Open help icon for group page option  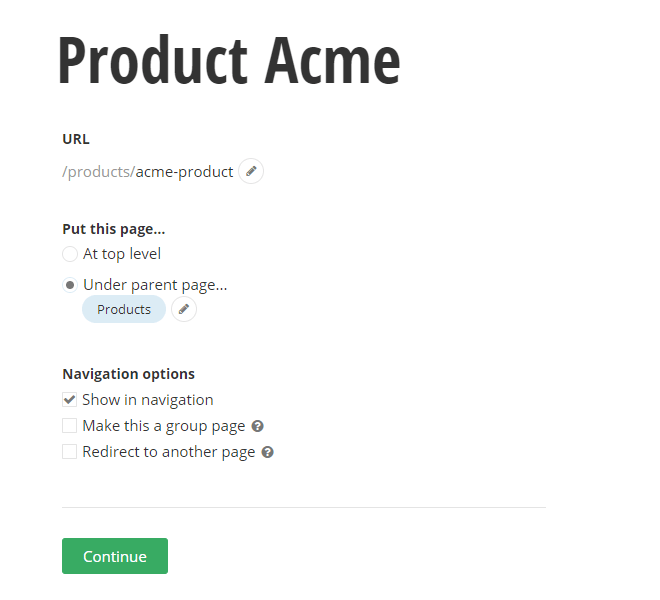tap(258, 426)
